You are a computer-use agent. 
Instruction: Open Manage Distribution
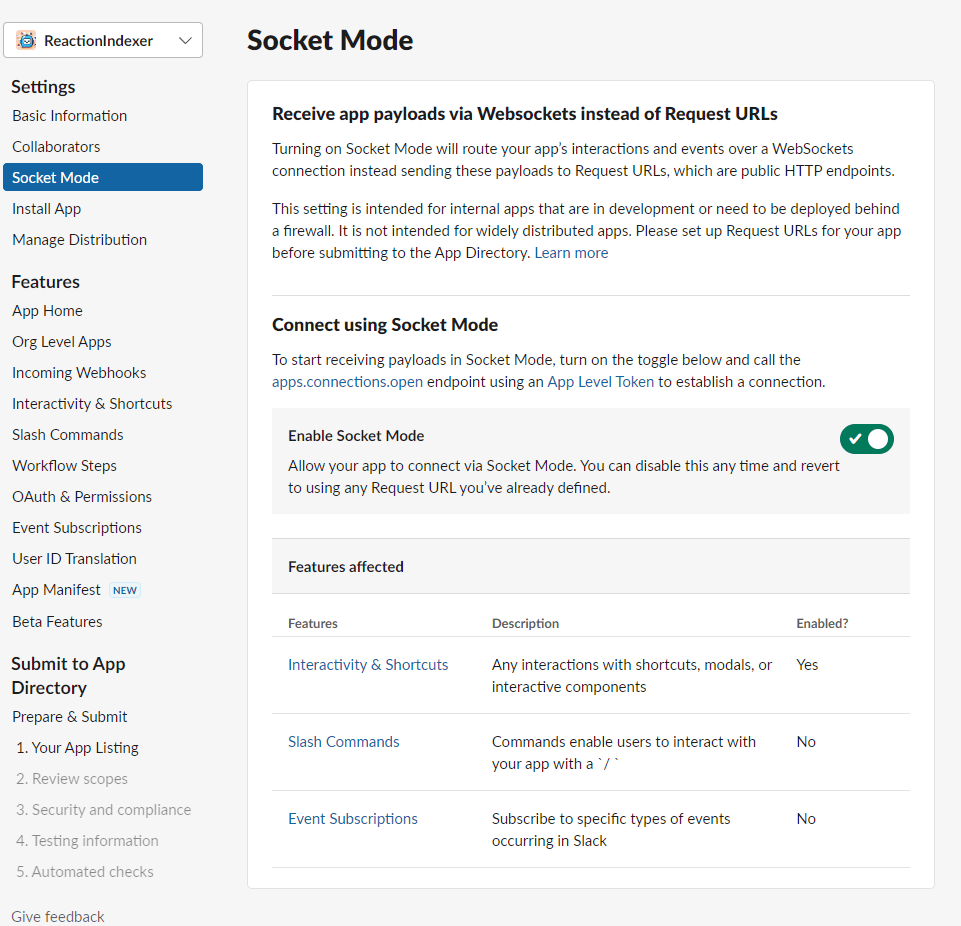[x=80, y=240]
